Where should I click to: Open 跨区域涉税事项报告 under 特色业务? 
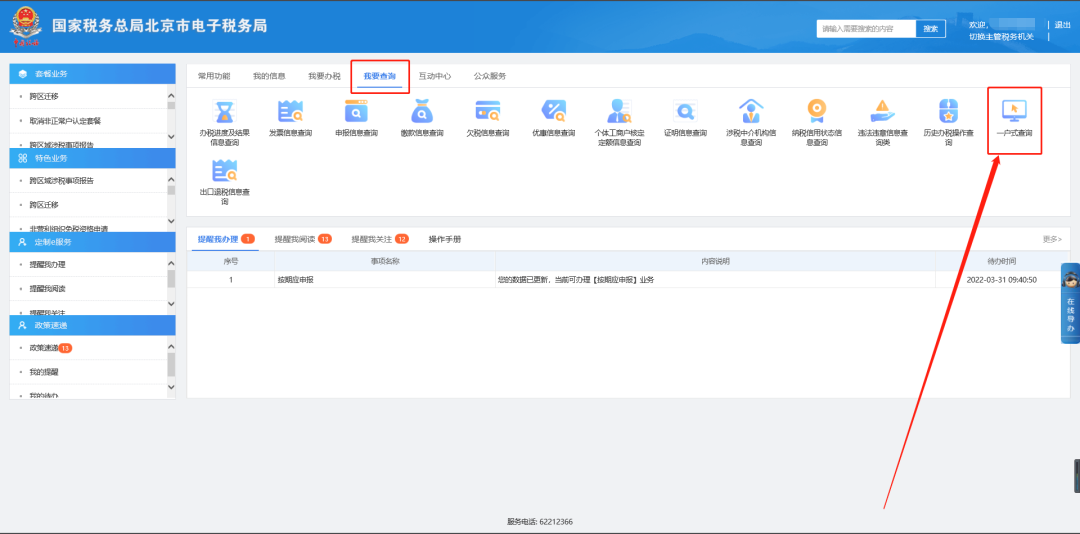click(62, 181)
